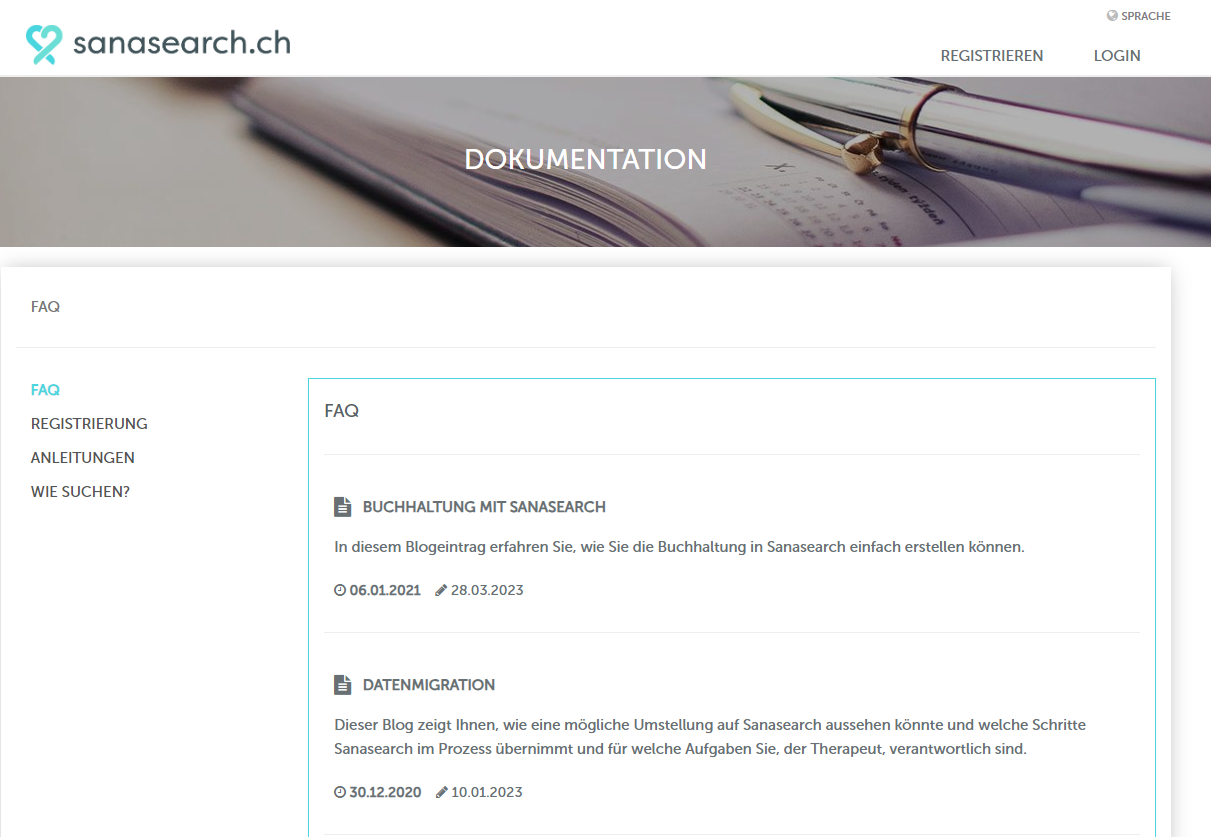Click the pencil icon next to 28.03.2023
The image size is (1211, 837).
point(441,590)
